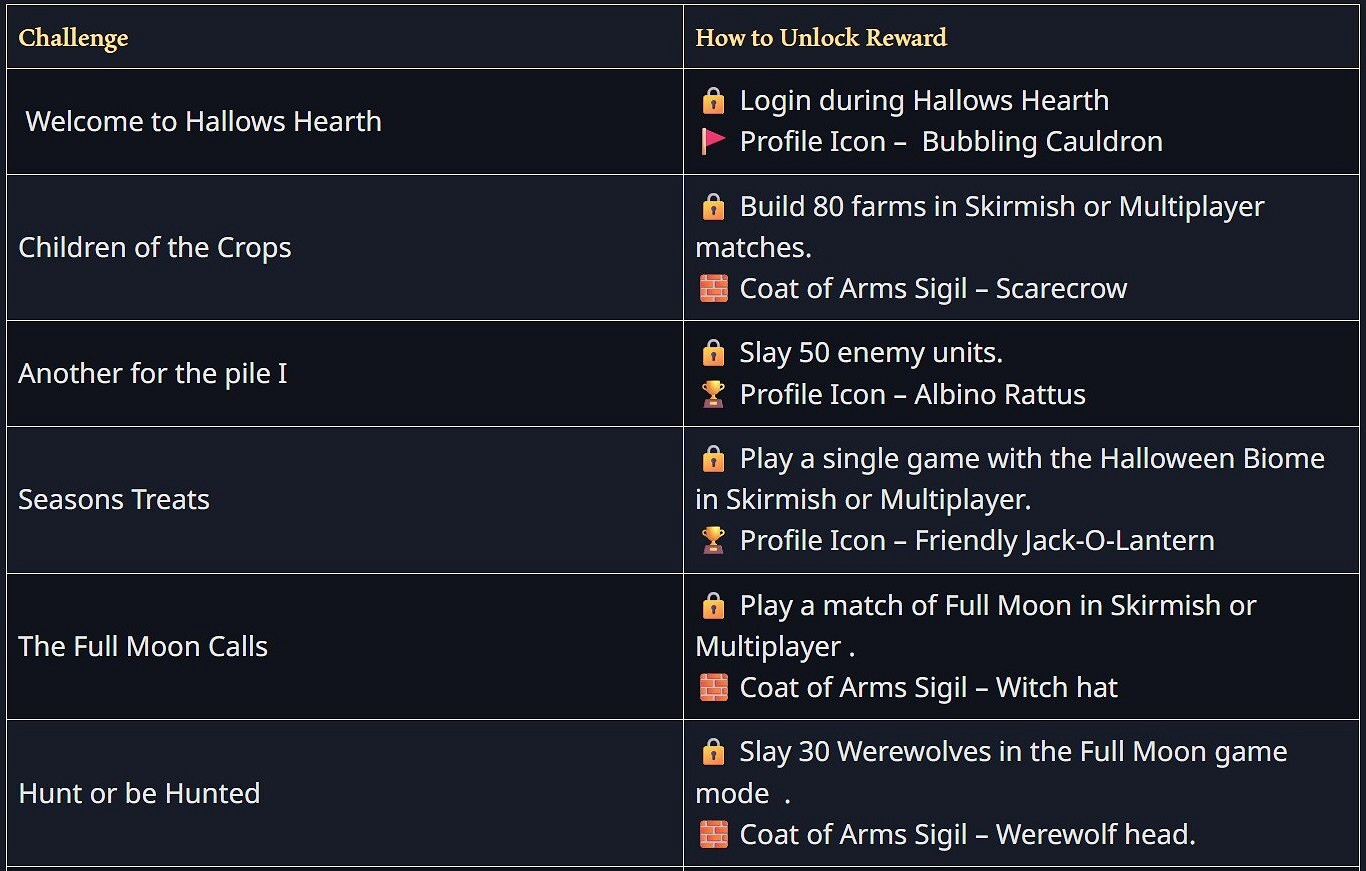Click the Another for the pile I challenge
The image size is (1366, 871).
point(153,374)
